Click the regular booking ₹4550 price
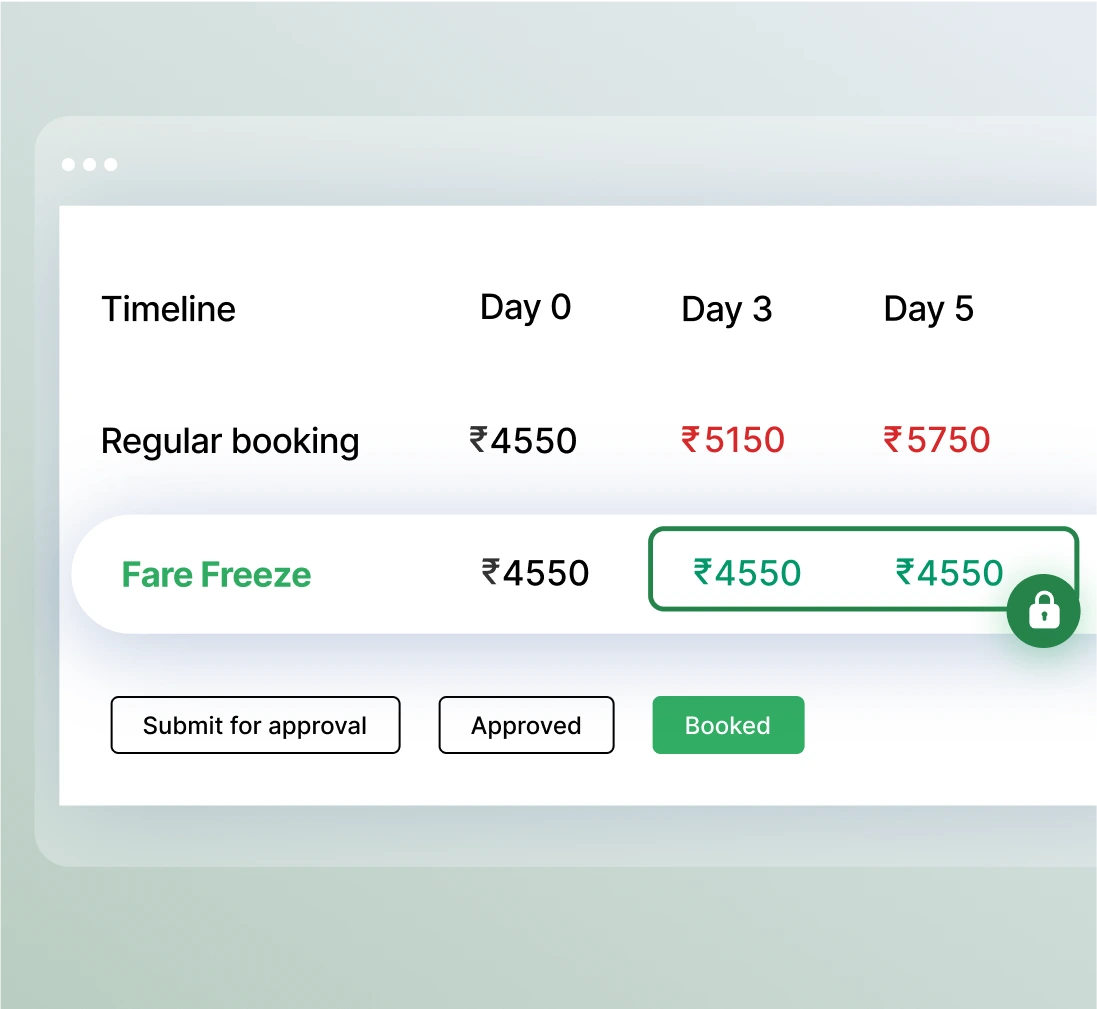The image size is (1097, 1009). pyautogui.click(x=523, y=440)
